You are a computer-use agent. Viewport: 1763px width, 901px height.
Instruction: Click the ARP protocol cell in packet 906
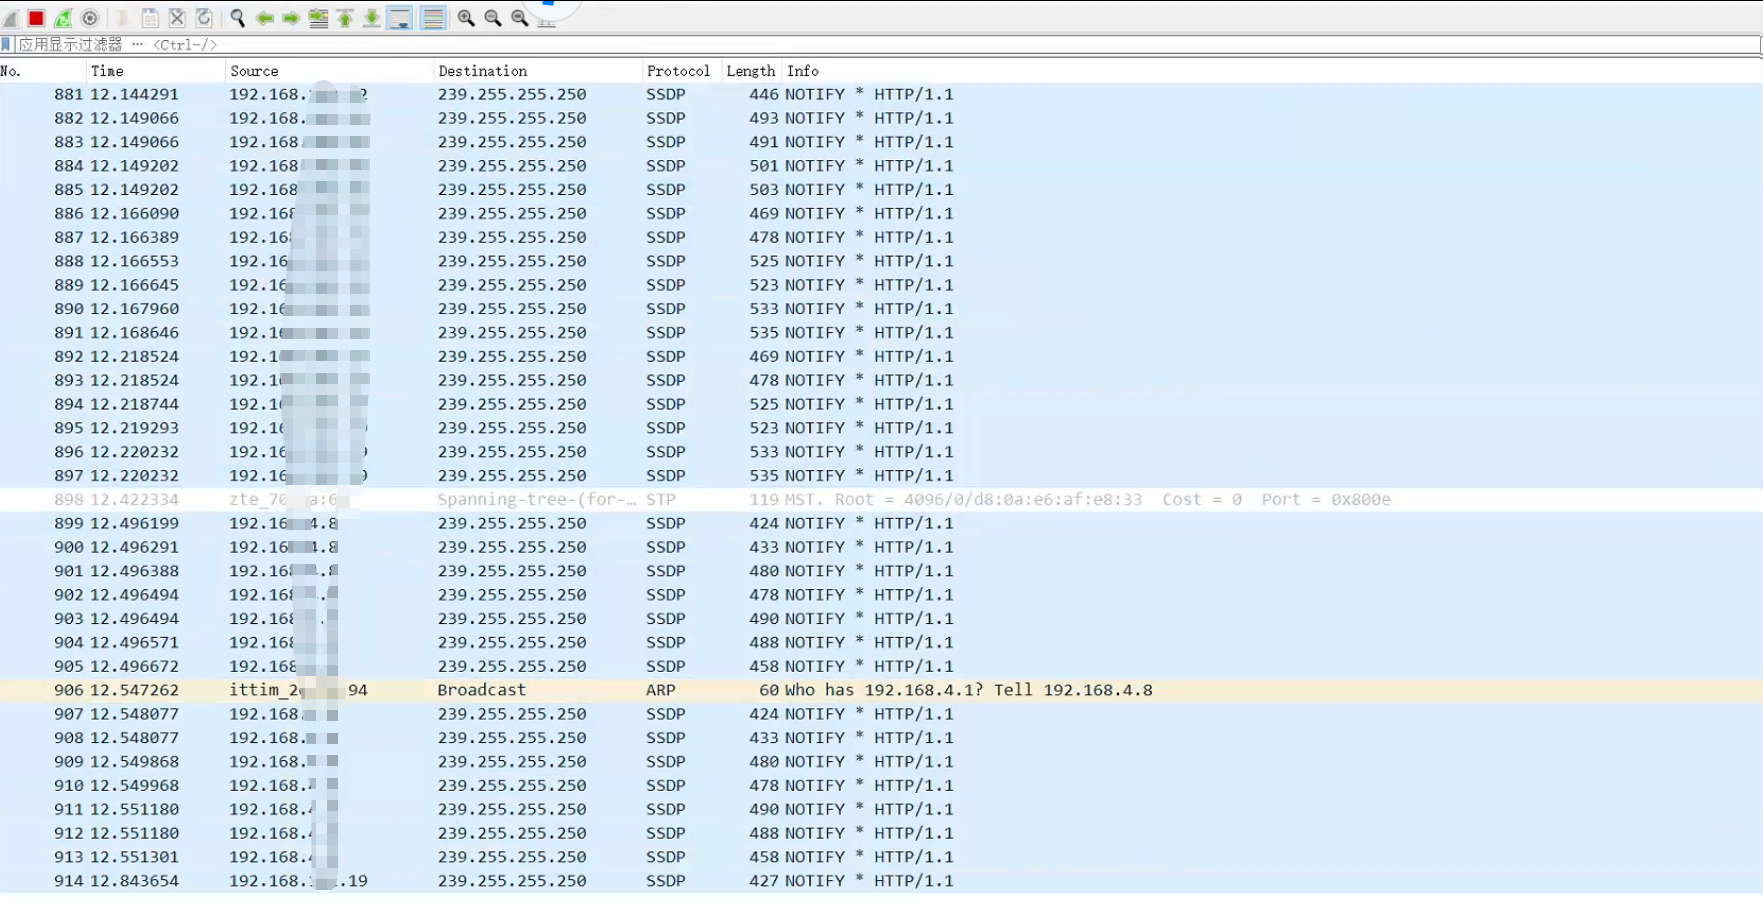[660, 690]
